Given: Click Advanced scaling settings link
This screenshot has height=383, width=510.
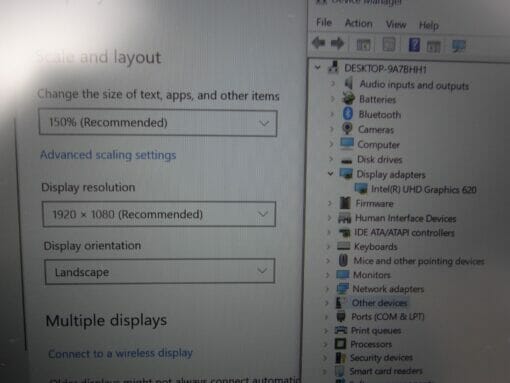Looking at the screenshot, I should pyautogui.click(x=108, y=155).
